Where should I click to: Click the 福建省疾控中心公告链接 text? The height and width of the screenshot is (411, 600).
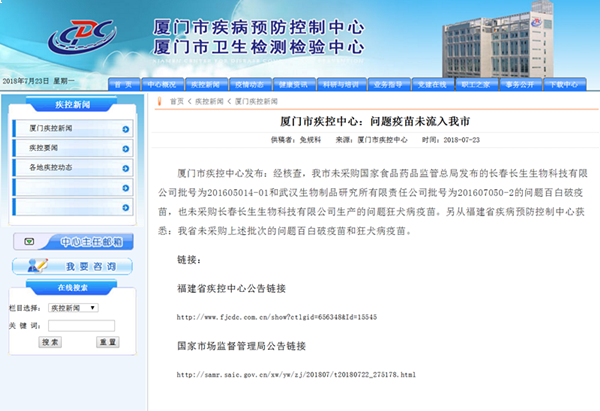pos(232,289)
